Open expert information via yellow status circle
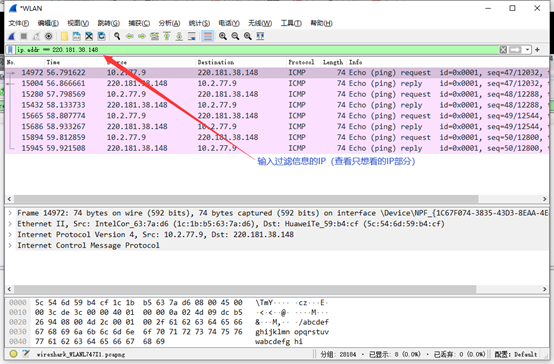The image size is (554, 364). [x=13, y=354]
